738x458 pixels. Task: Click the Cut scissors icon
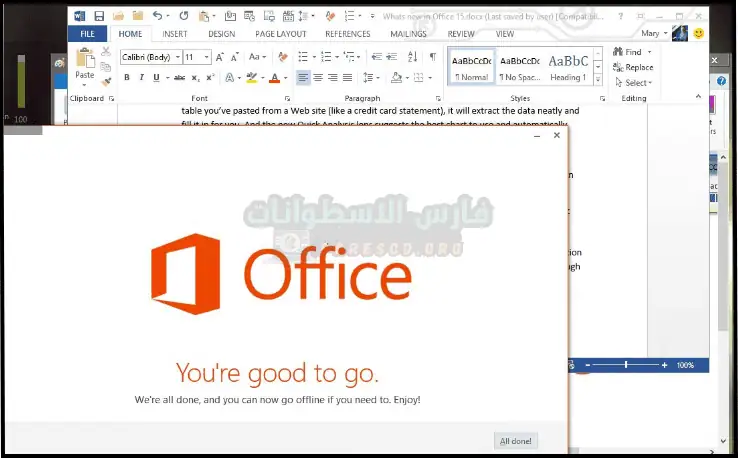106,52
